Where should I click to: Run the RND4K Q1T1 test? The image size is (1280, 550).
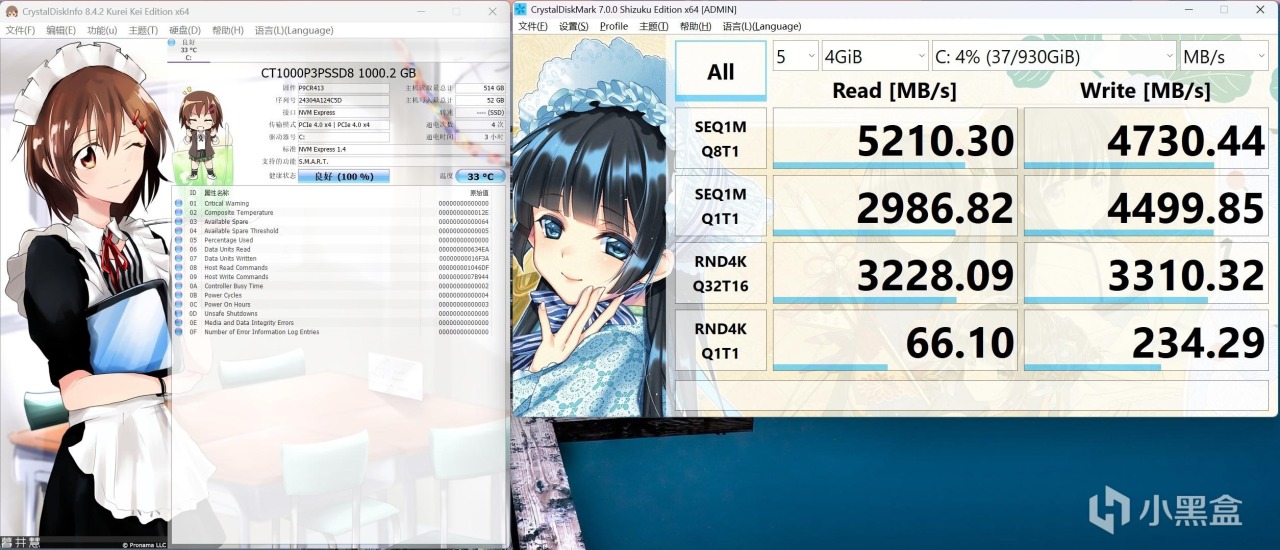(720, 340)
